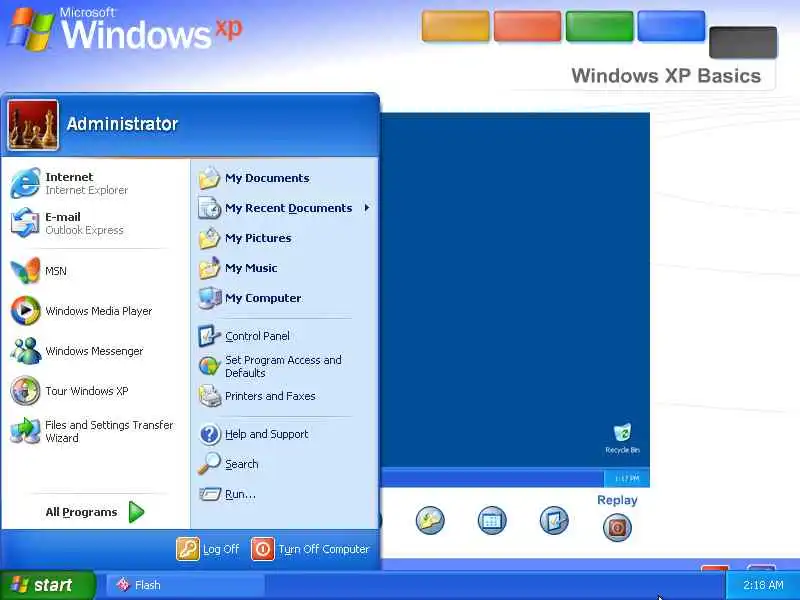
Task: Click the checkmark tutorial icon
Action: coord(554,520)
